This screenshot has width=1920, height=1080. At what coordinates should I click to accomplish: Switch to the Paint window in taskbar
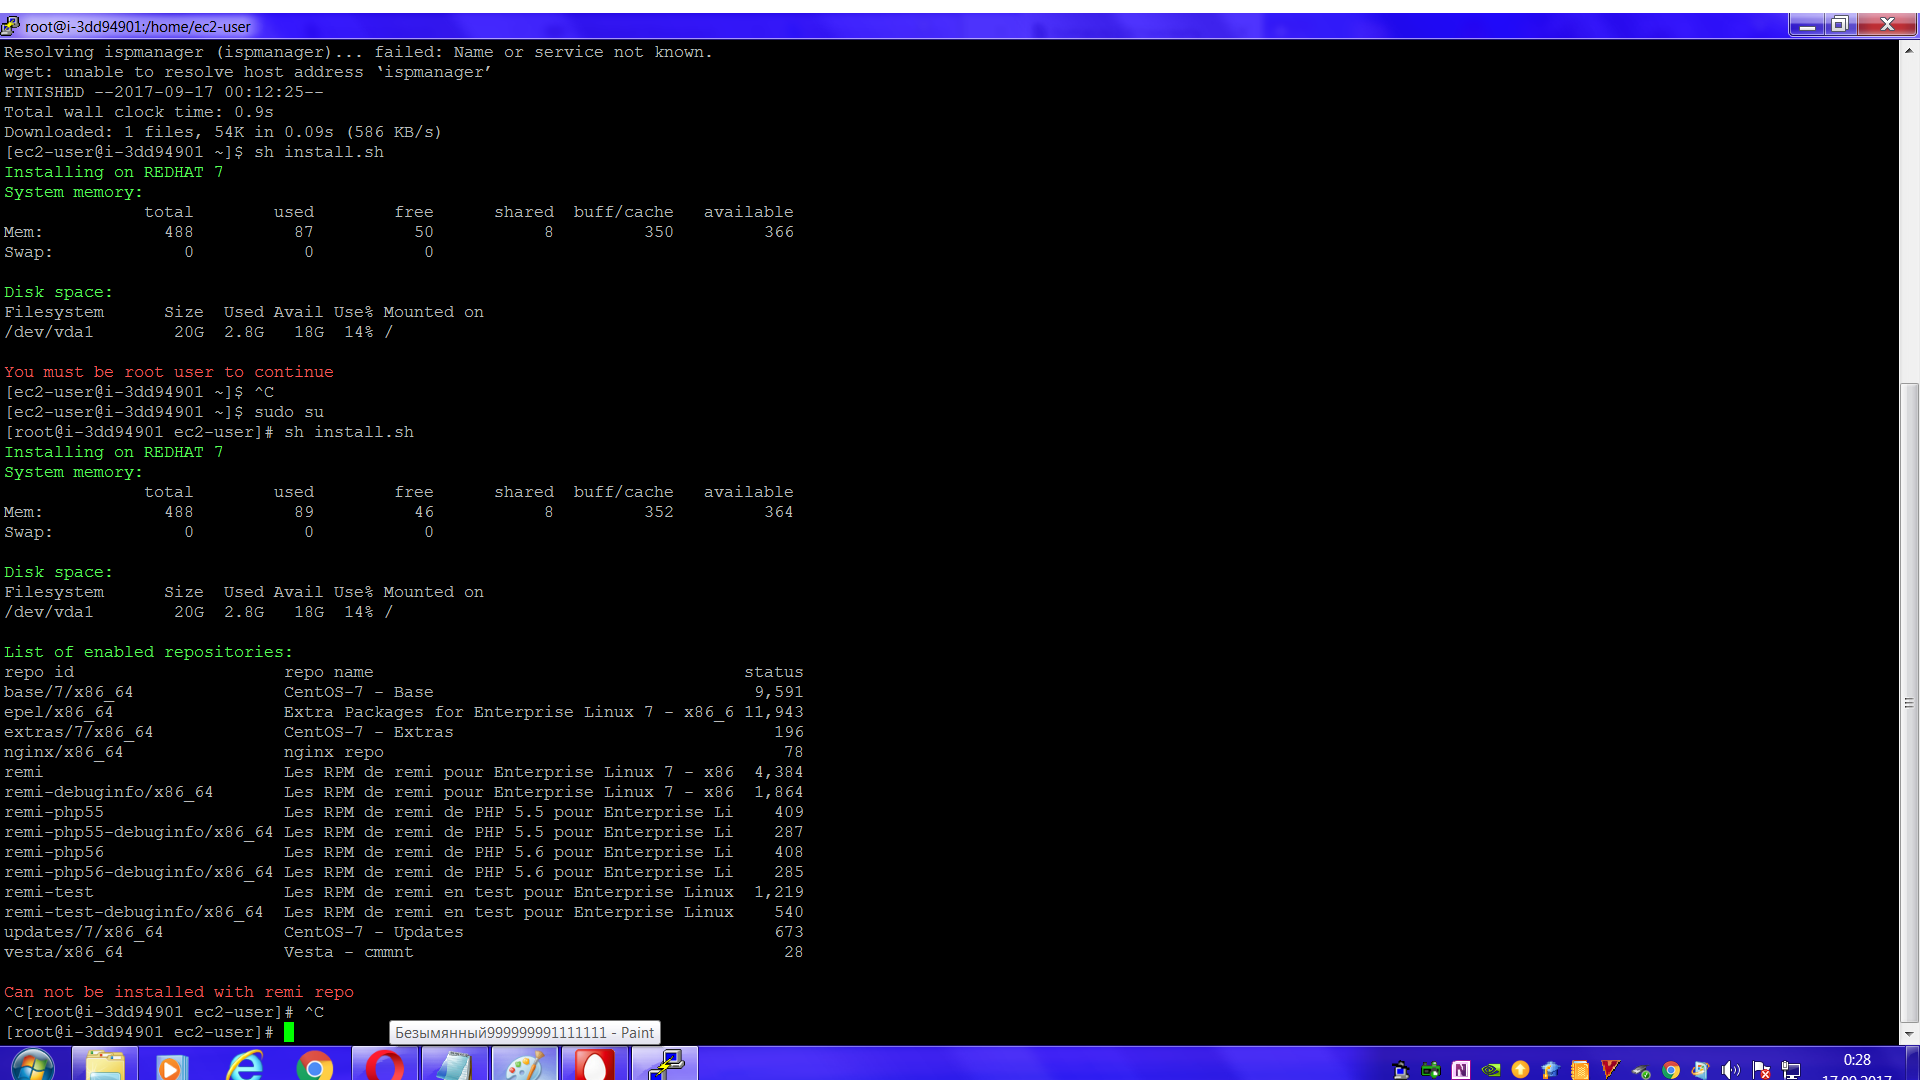(524, 1066)
